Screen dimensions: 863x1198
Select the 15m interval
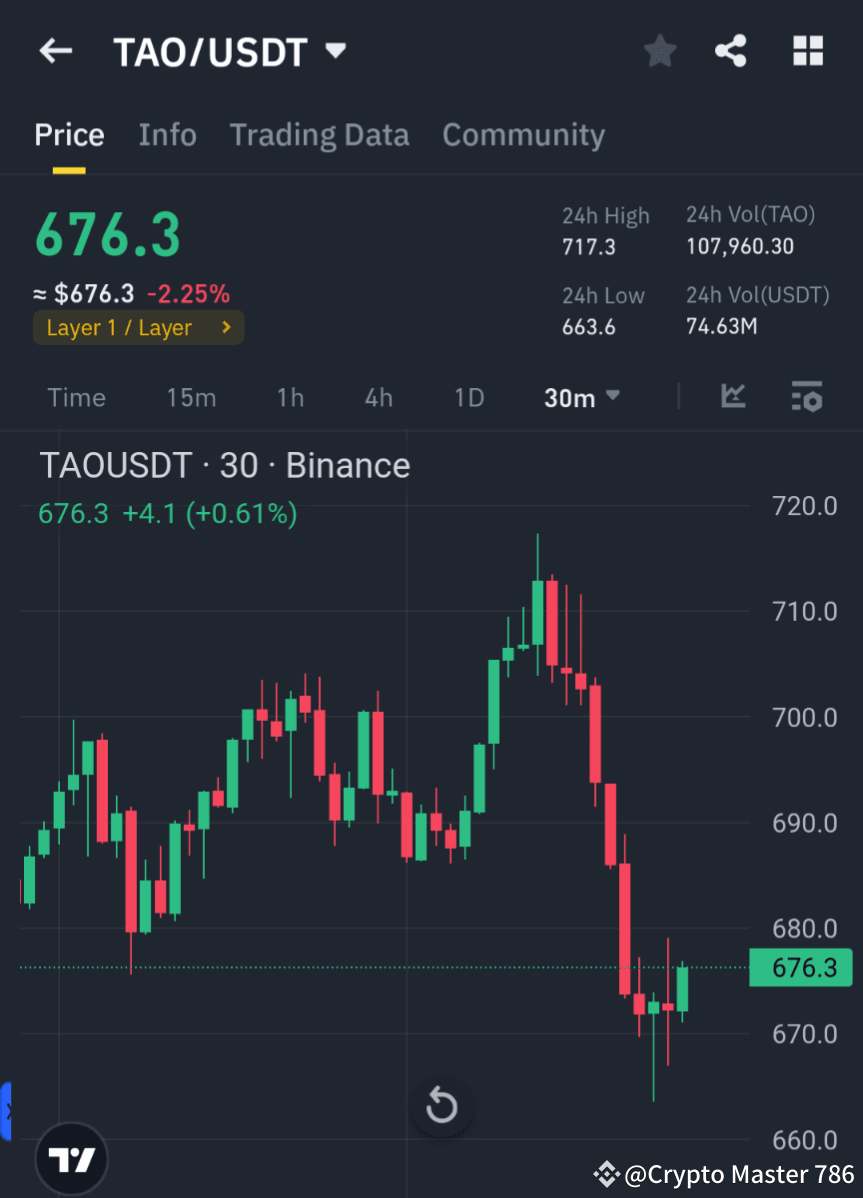click(x=191, y=398)
